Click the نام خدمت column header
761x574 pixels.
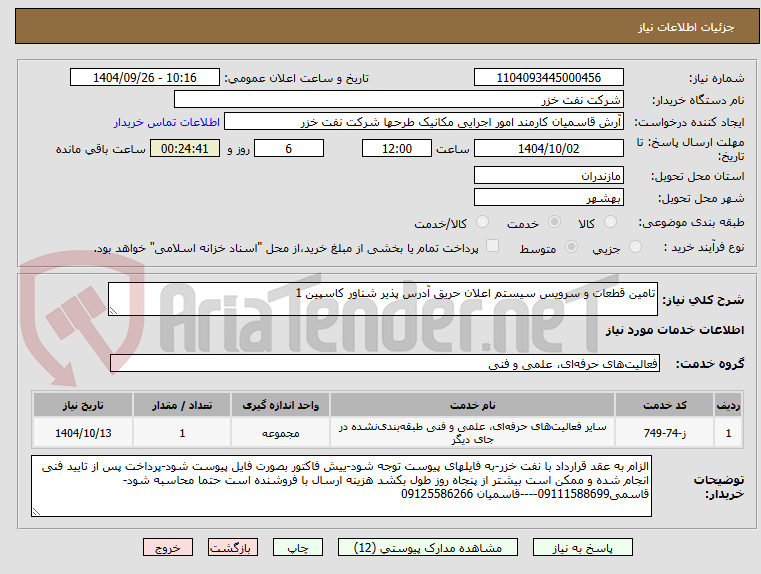click(472, 405)
